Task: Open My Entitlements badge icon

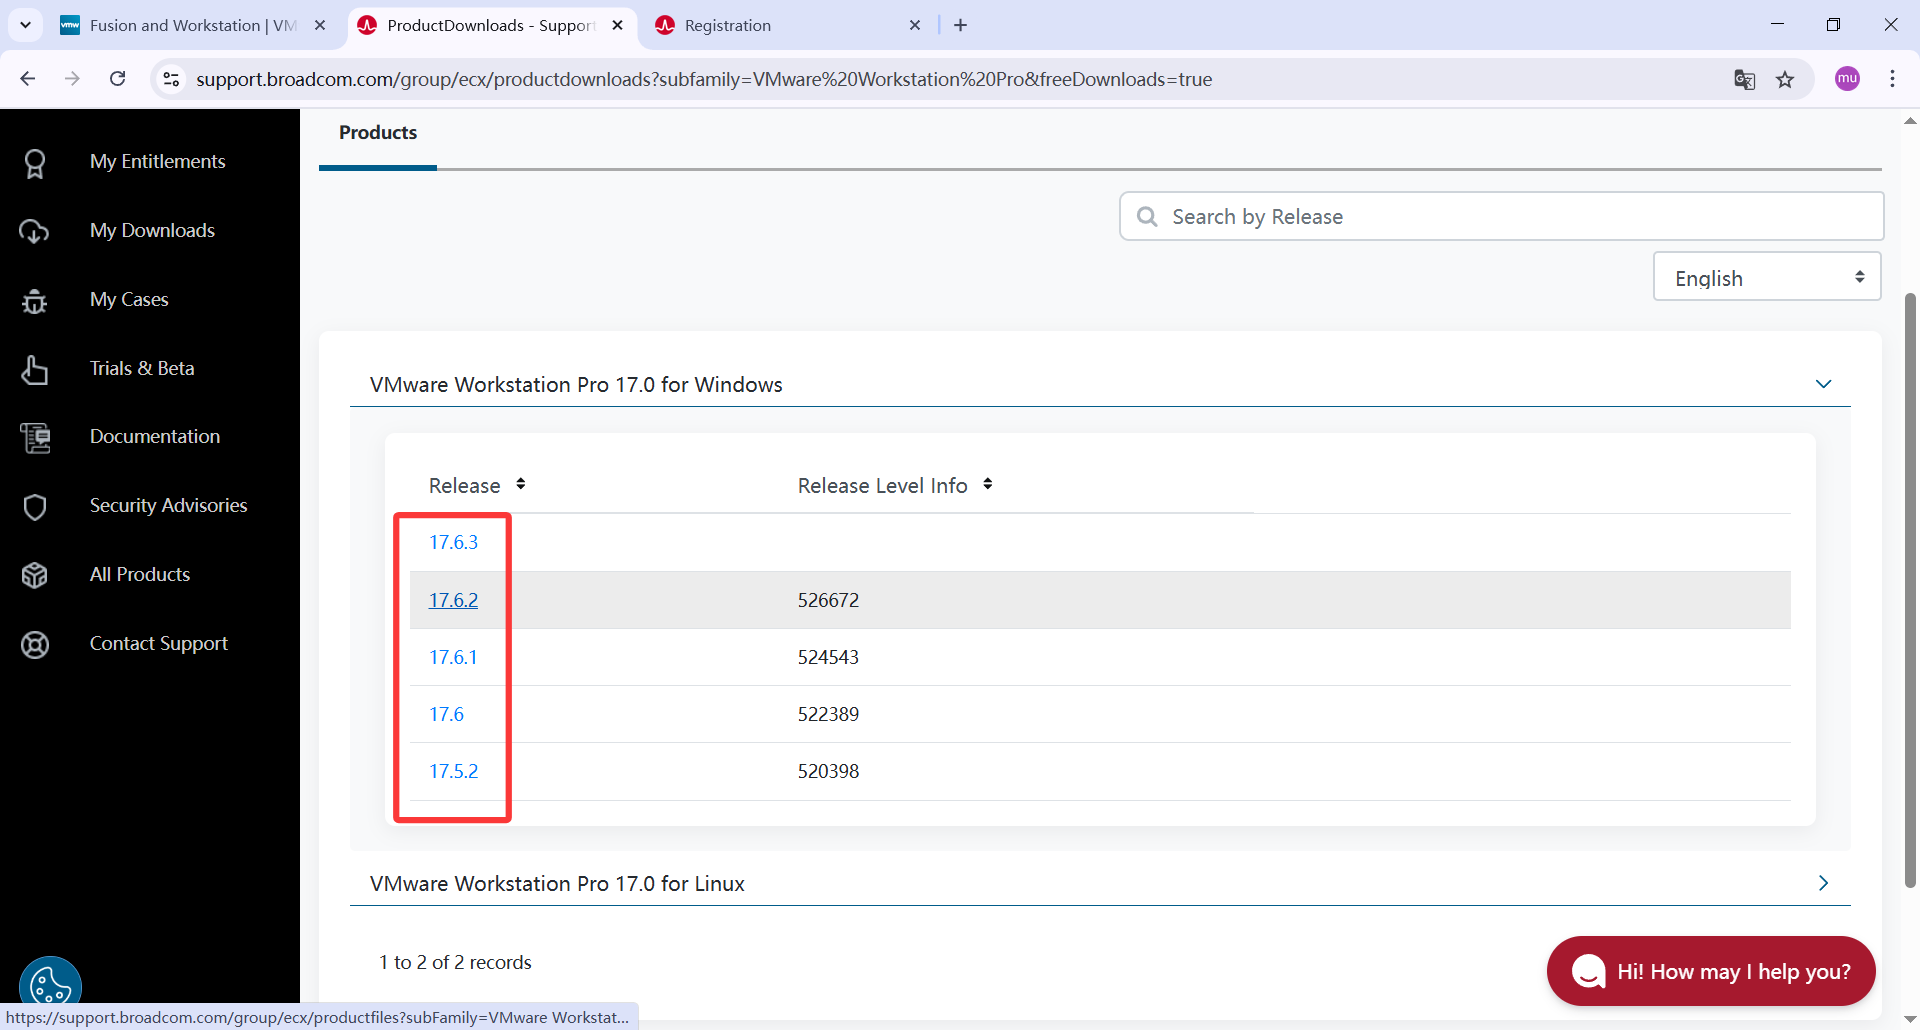Action: point(35,163)
